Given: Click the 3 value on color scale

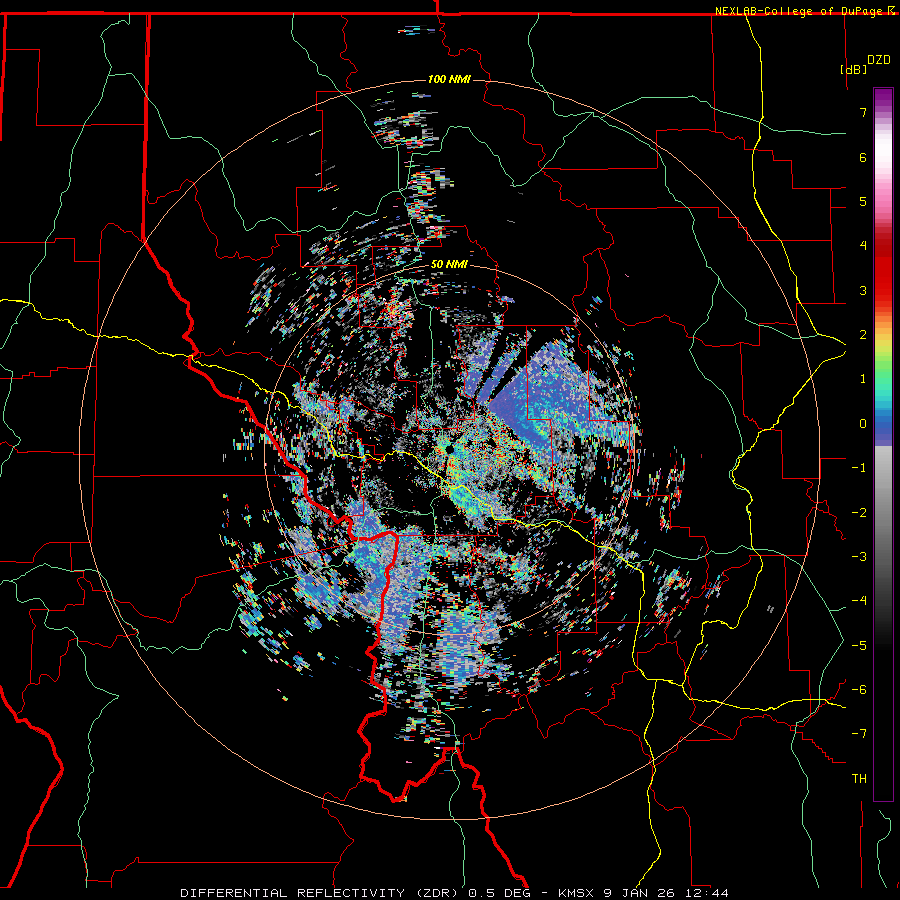Looking at the screenshot, I should [x=863, y=290].
